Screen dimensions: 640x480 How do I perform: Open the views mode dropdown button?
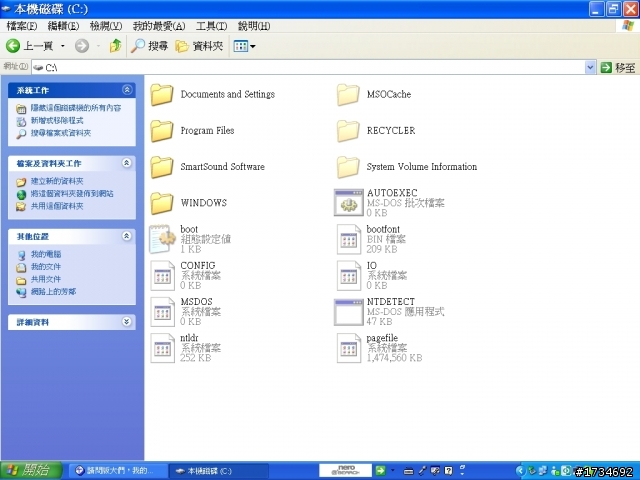click(x=244, y=46)
